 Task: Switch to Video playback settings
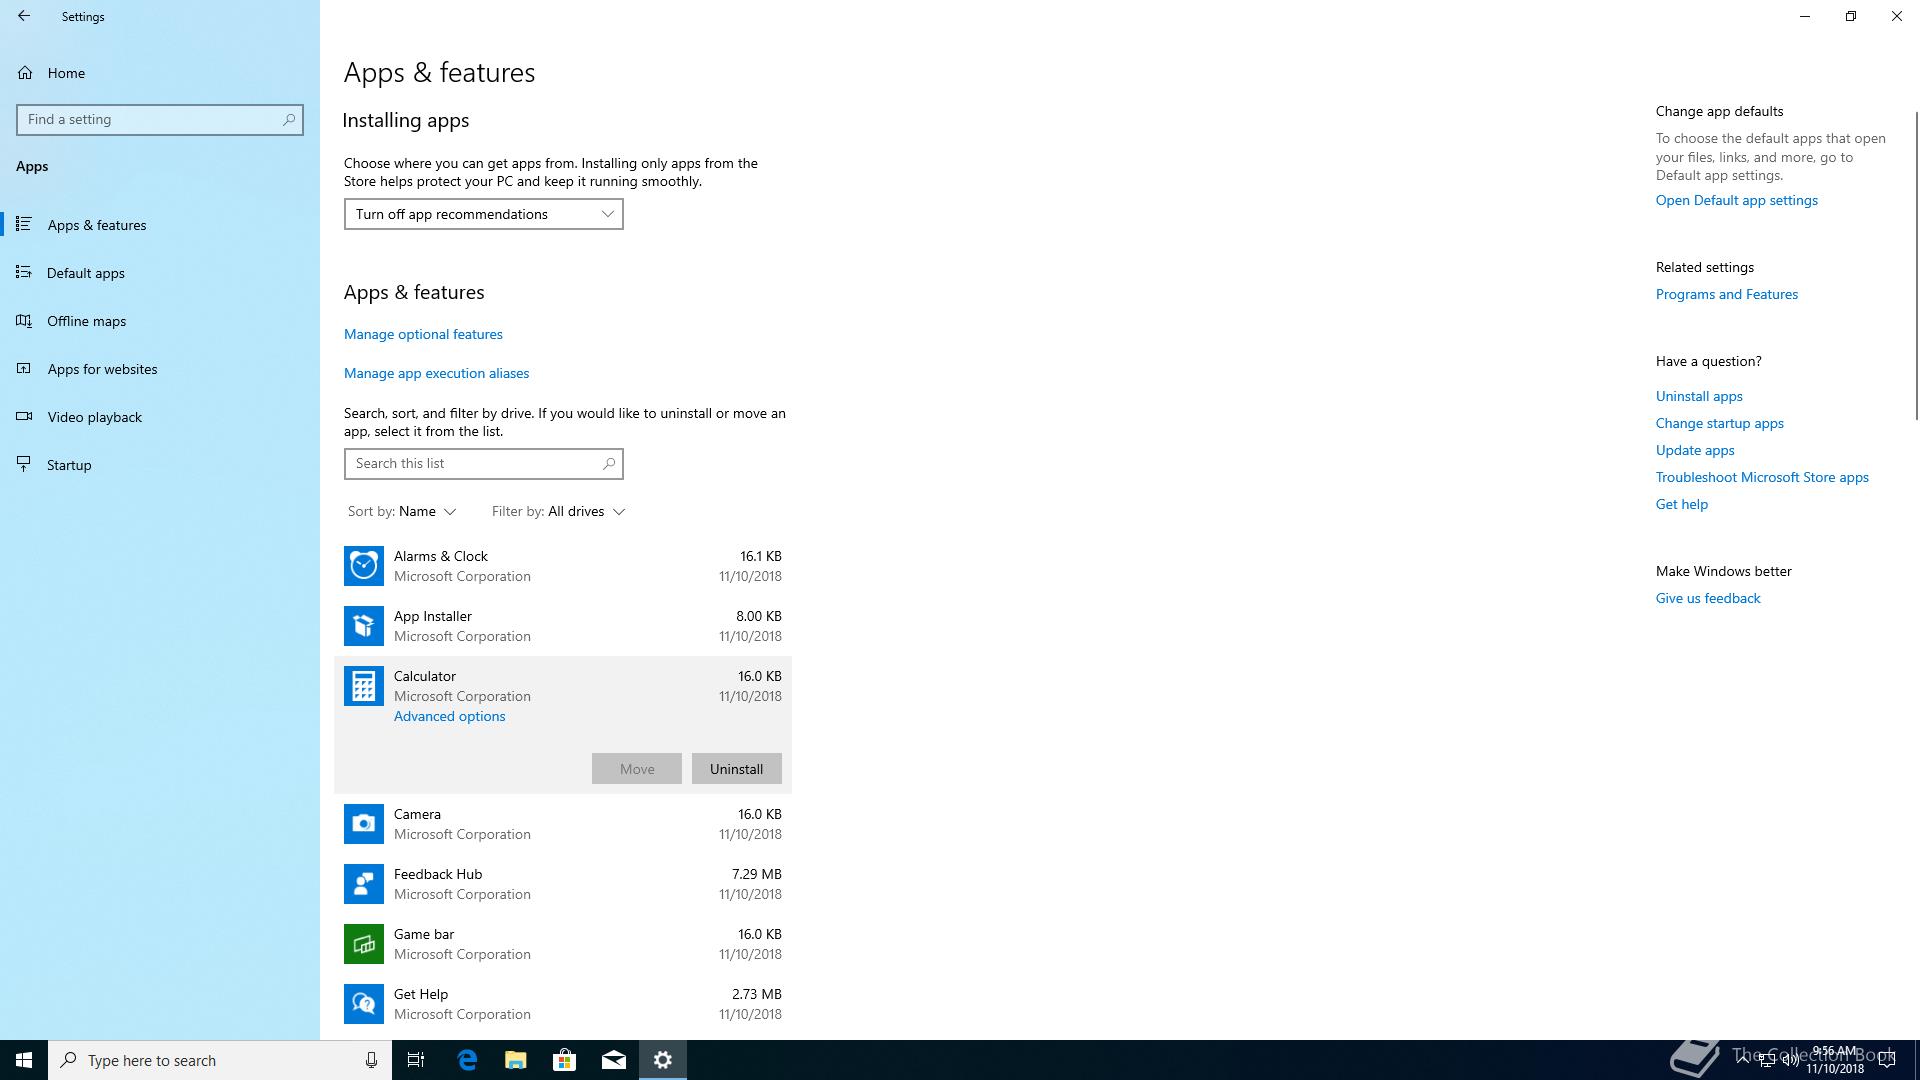point(160,417)
